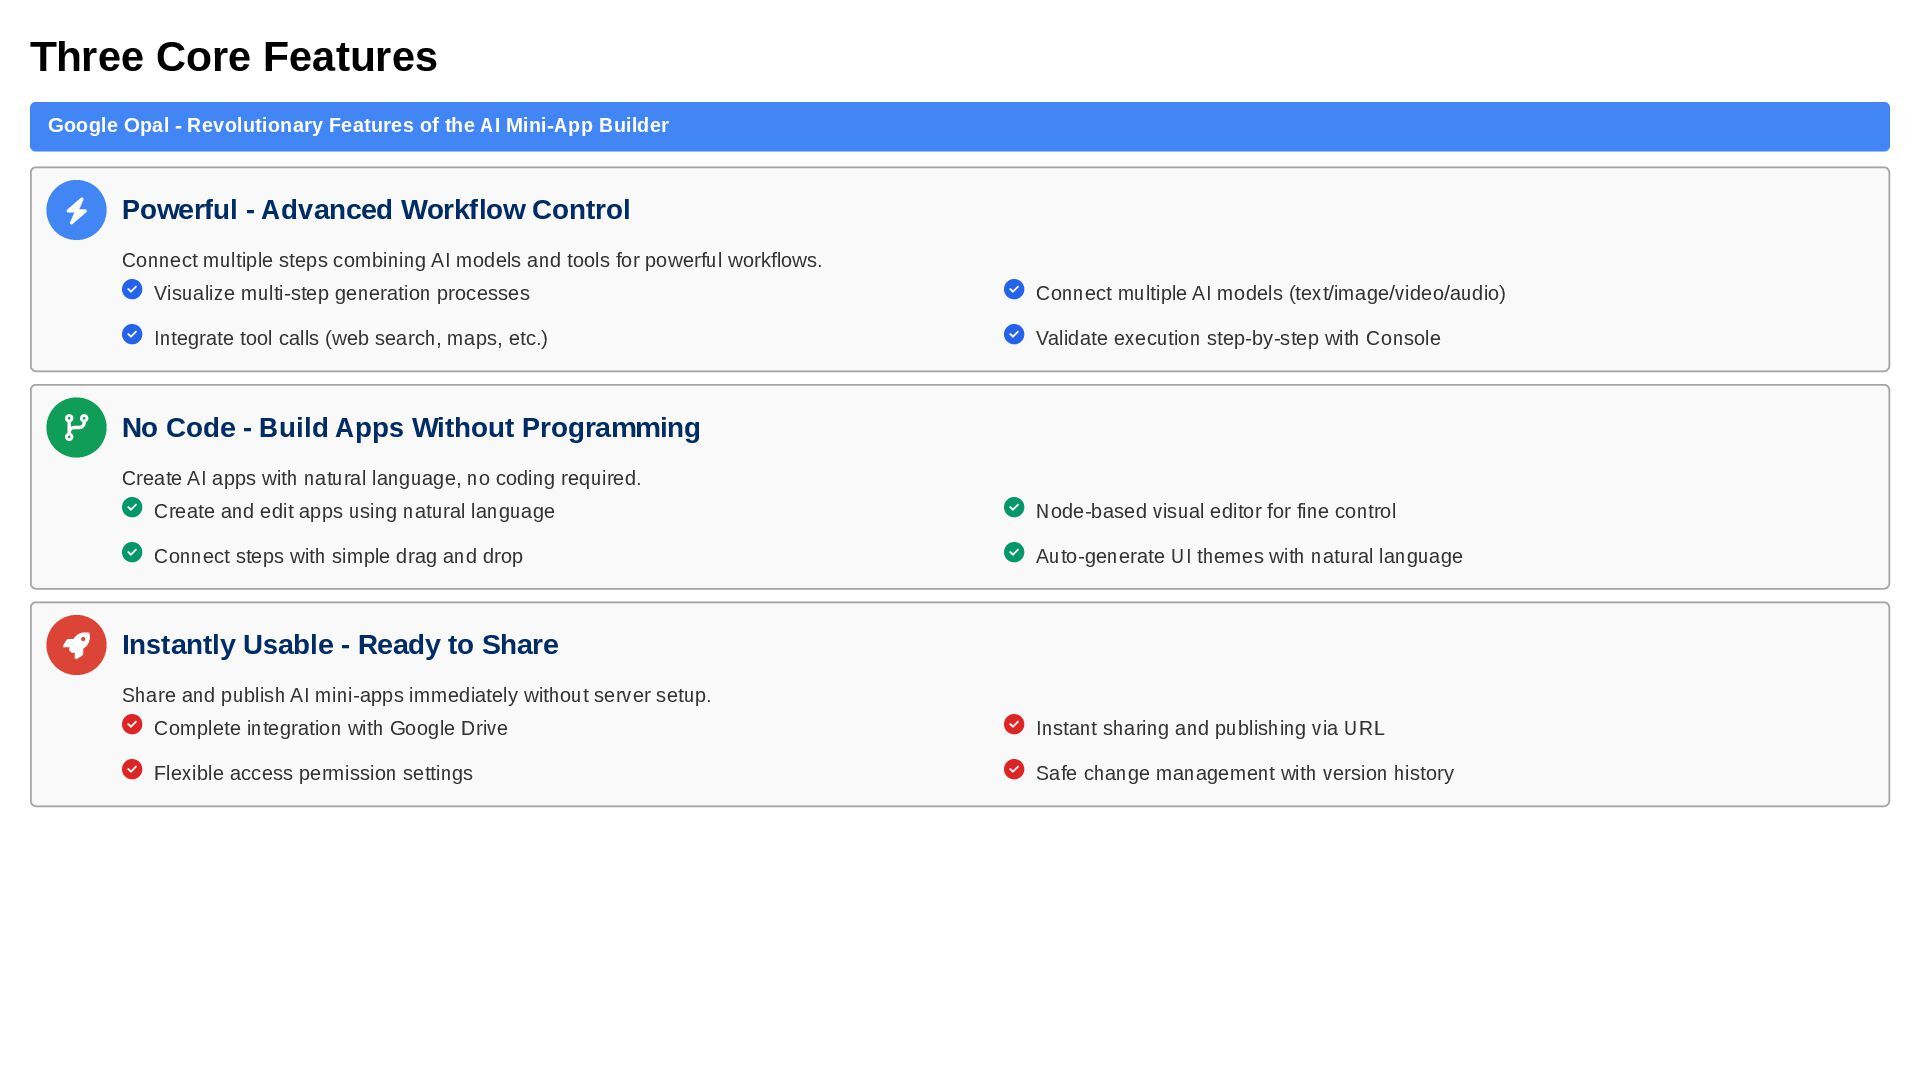
Task: Click the Three Core Features title
Action: (x=234, y=57)
